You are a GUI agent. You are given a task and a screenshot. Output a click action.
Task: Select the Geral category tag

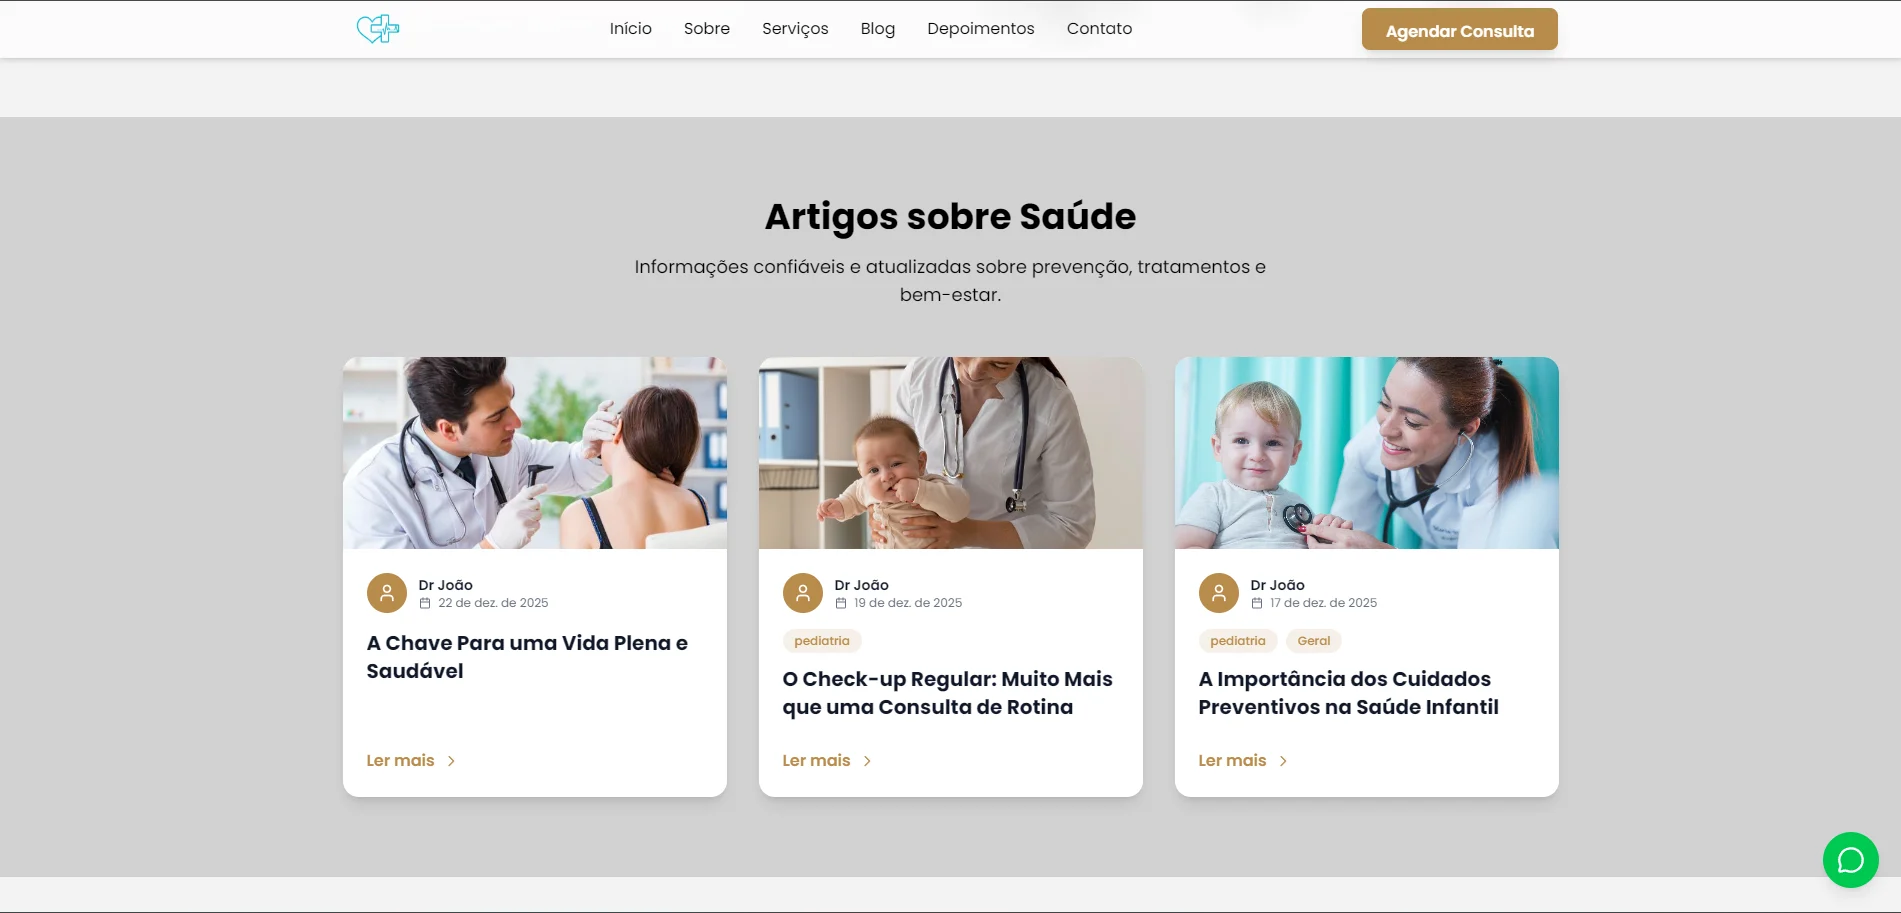click(x=1313, y=641)
